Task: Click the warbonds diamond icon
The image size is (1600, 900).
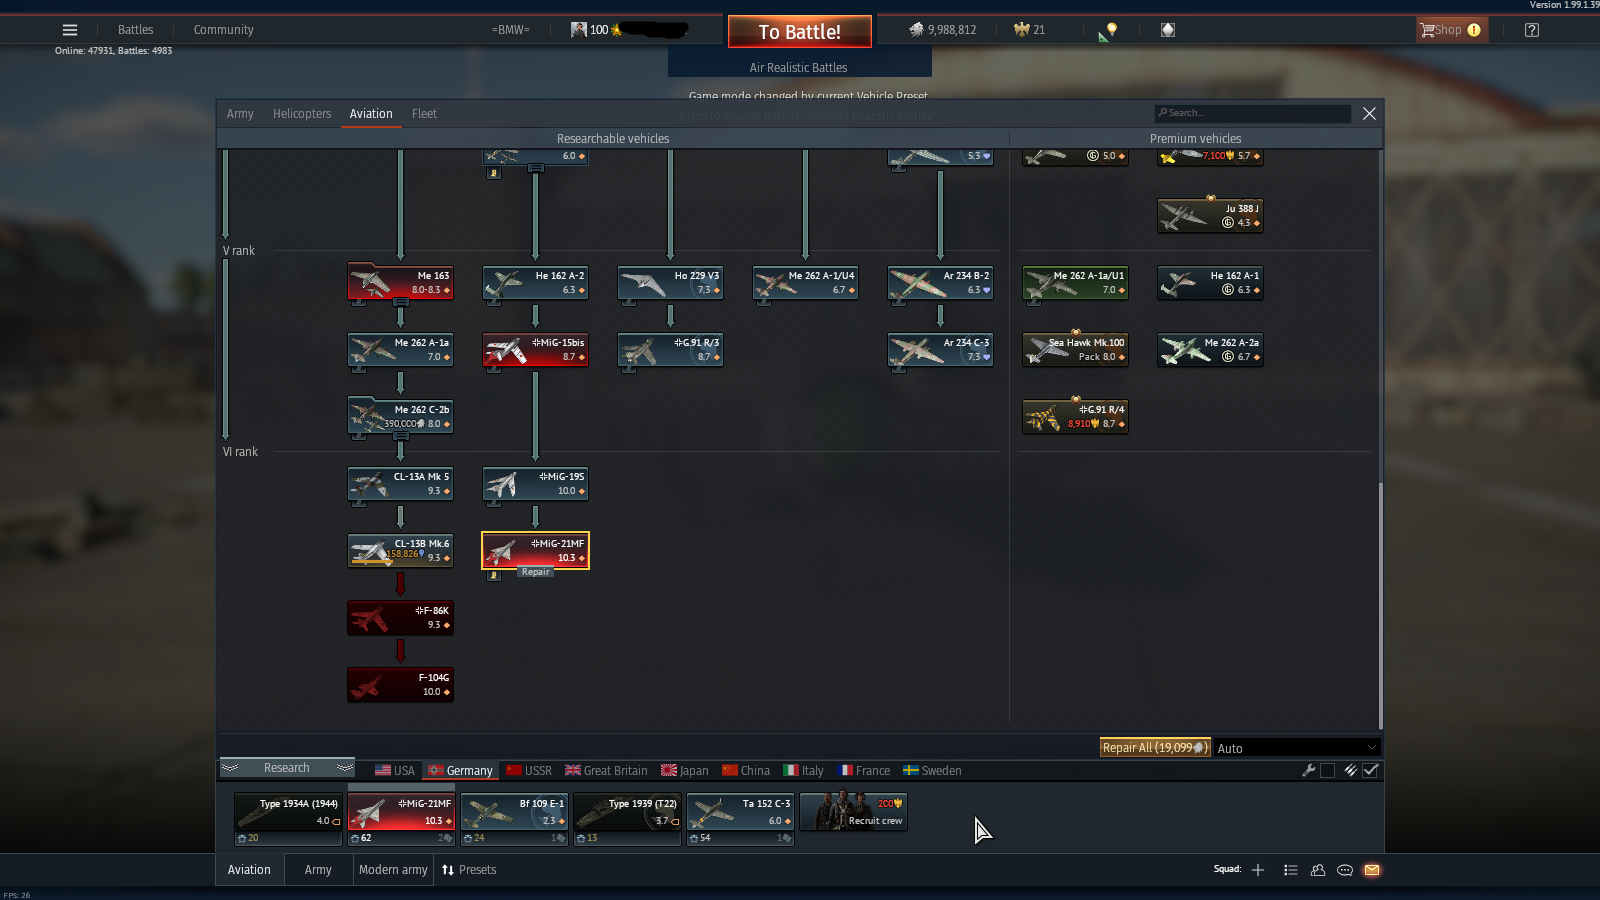Action: [1168, 30]
